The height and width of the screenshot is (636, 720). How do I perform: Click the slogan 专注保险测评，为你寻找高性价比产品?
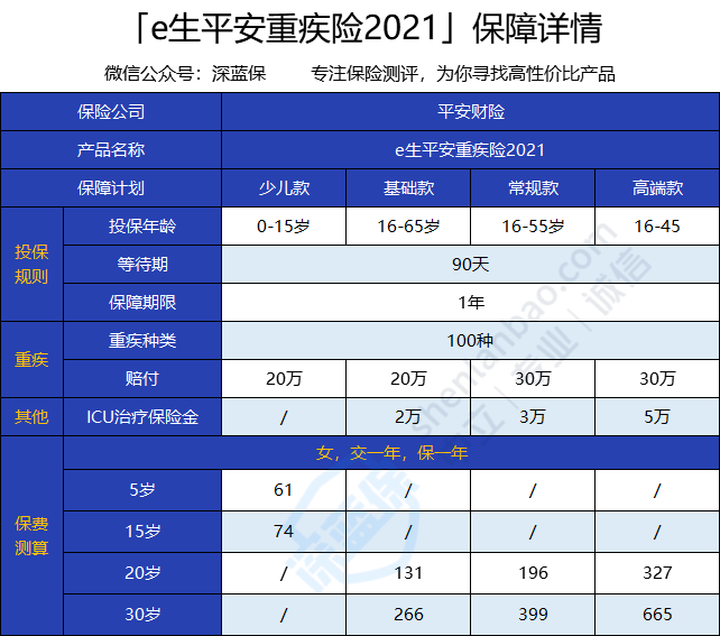[463, 73]
